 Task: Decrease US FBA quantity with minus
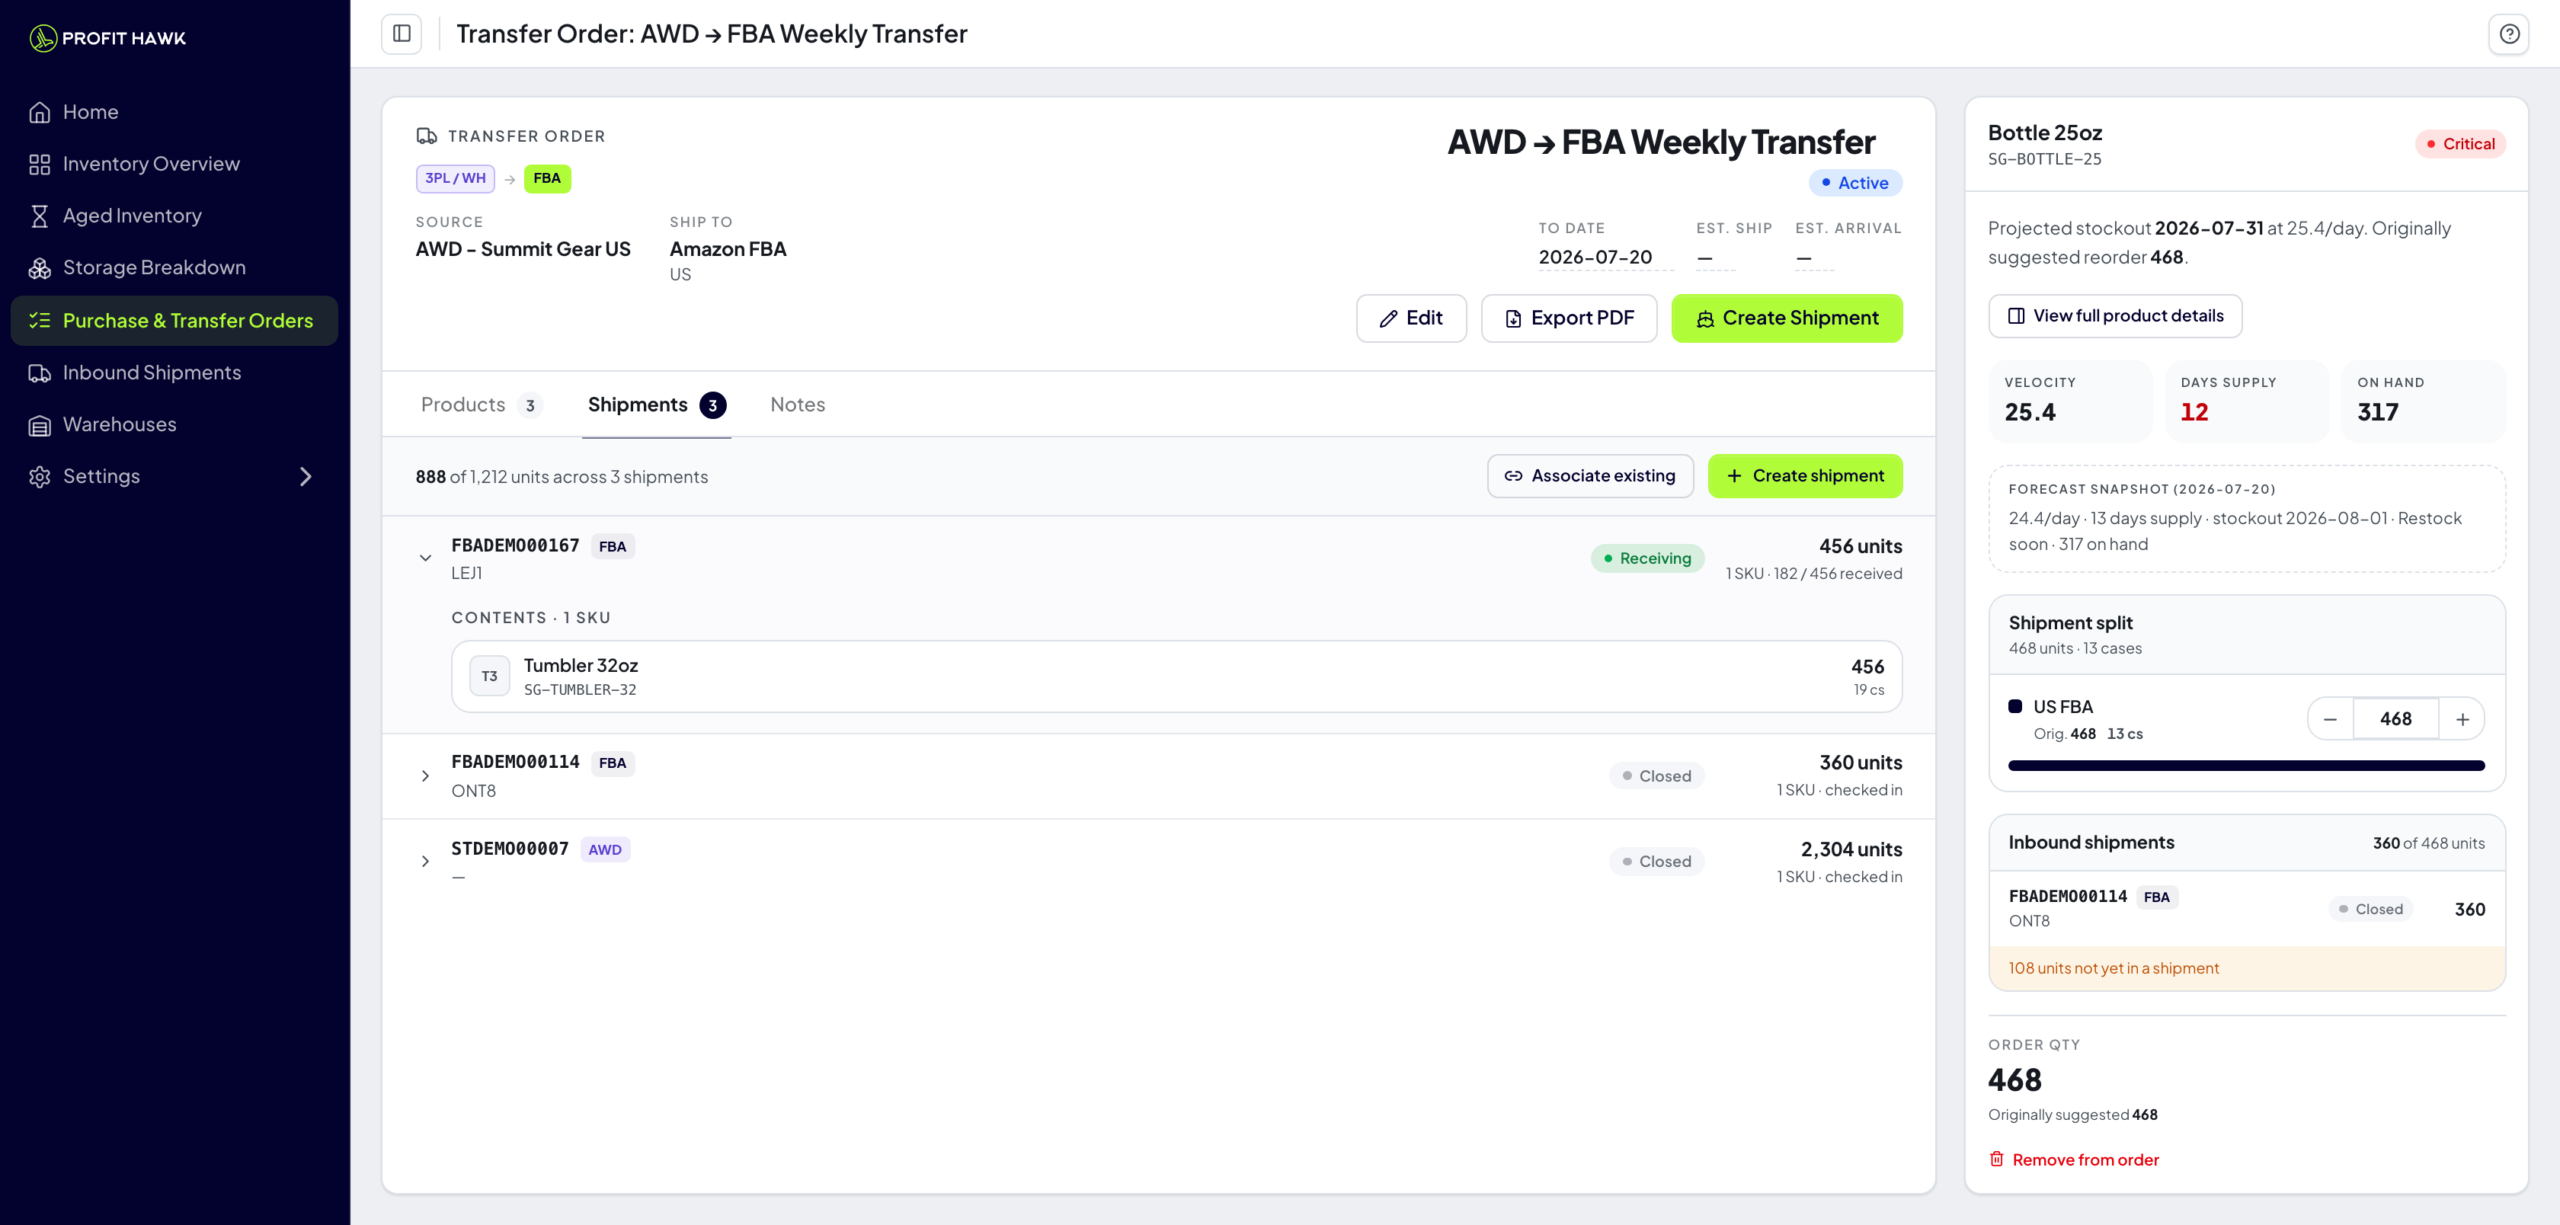click(2330, 720)
